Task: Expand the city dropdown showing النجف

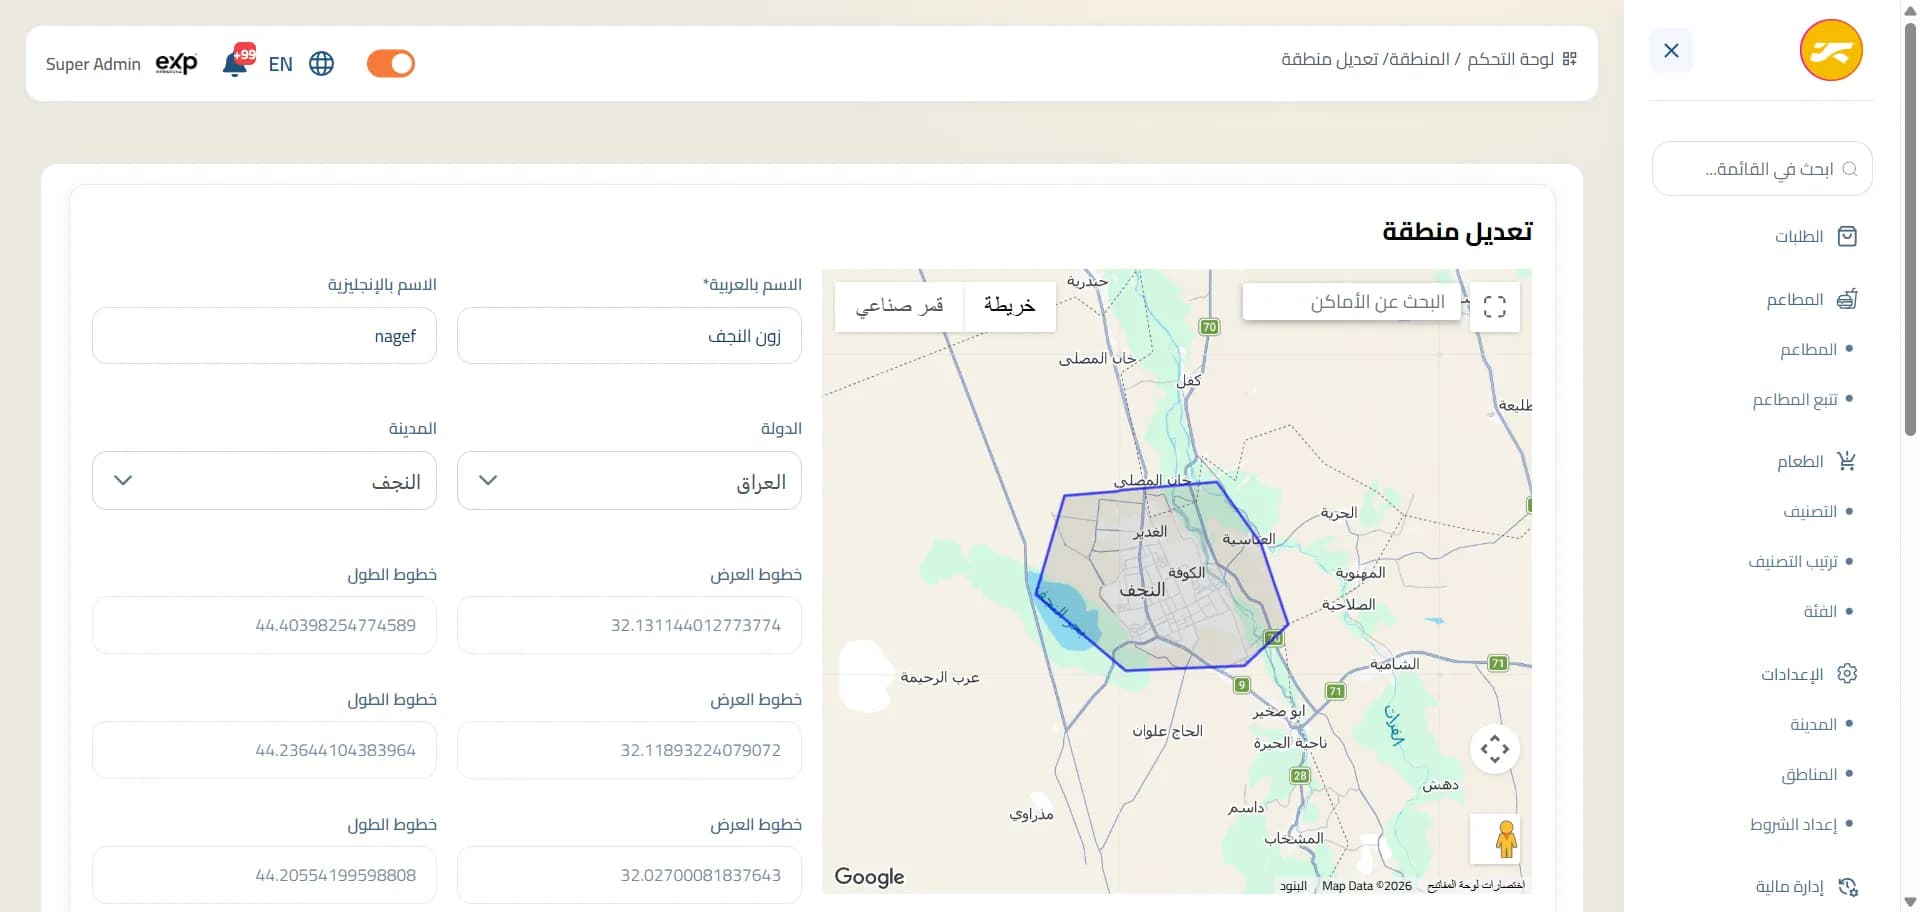Action: [264, 481]
